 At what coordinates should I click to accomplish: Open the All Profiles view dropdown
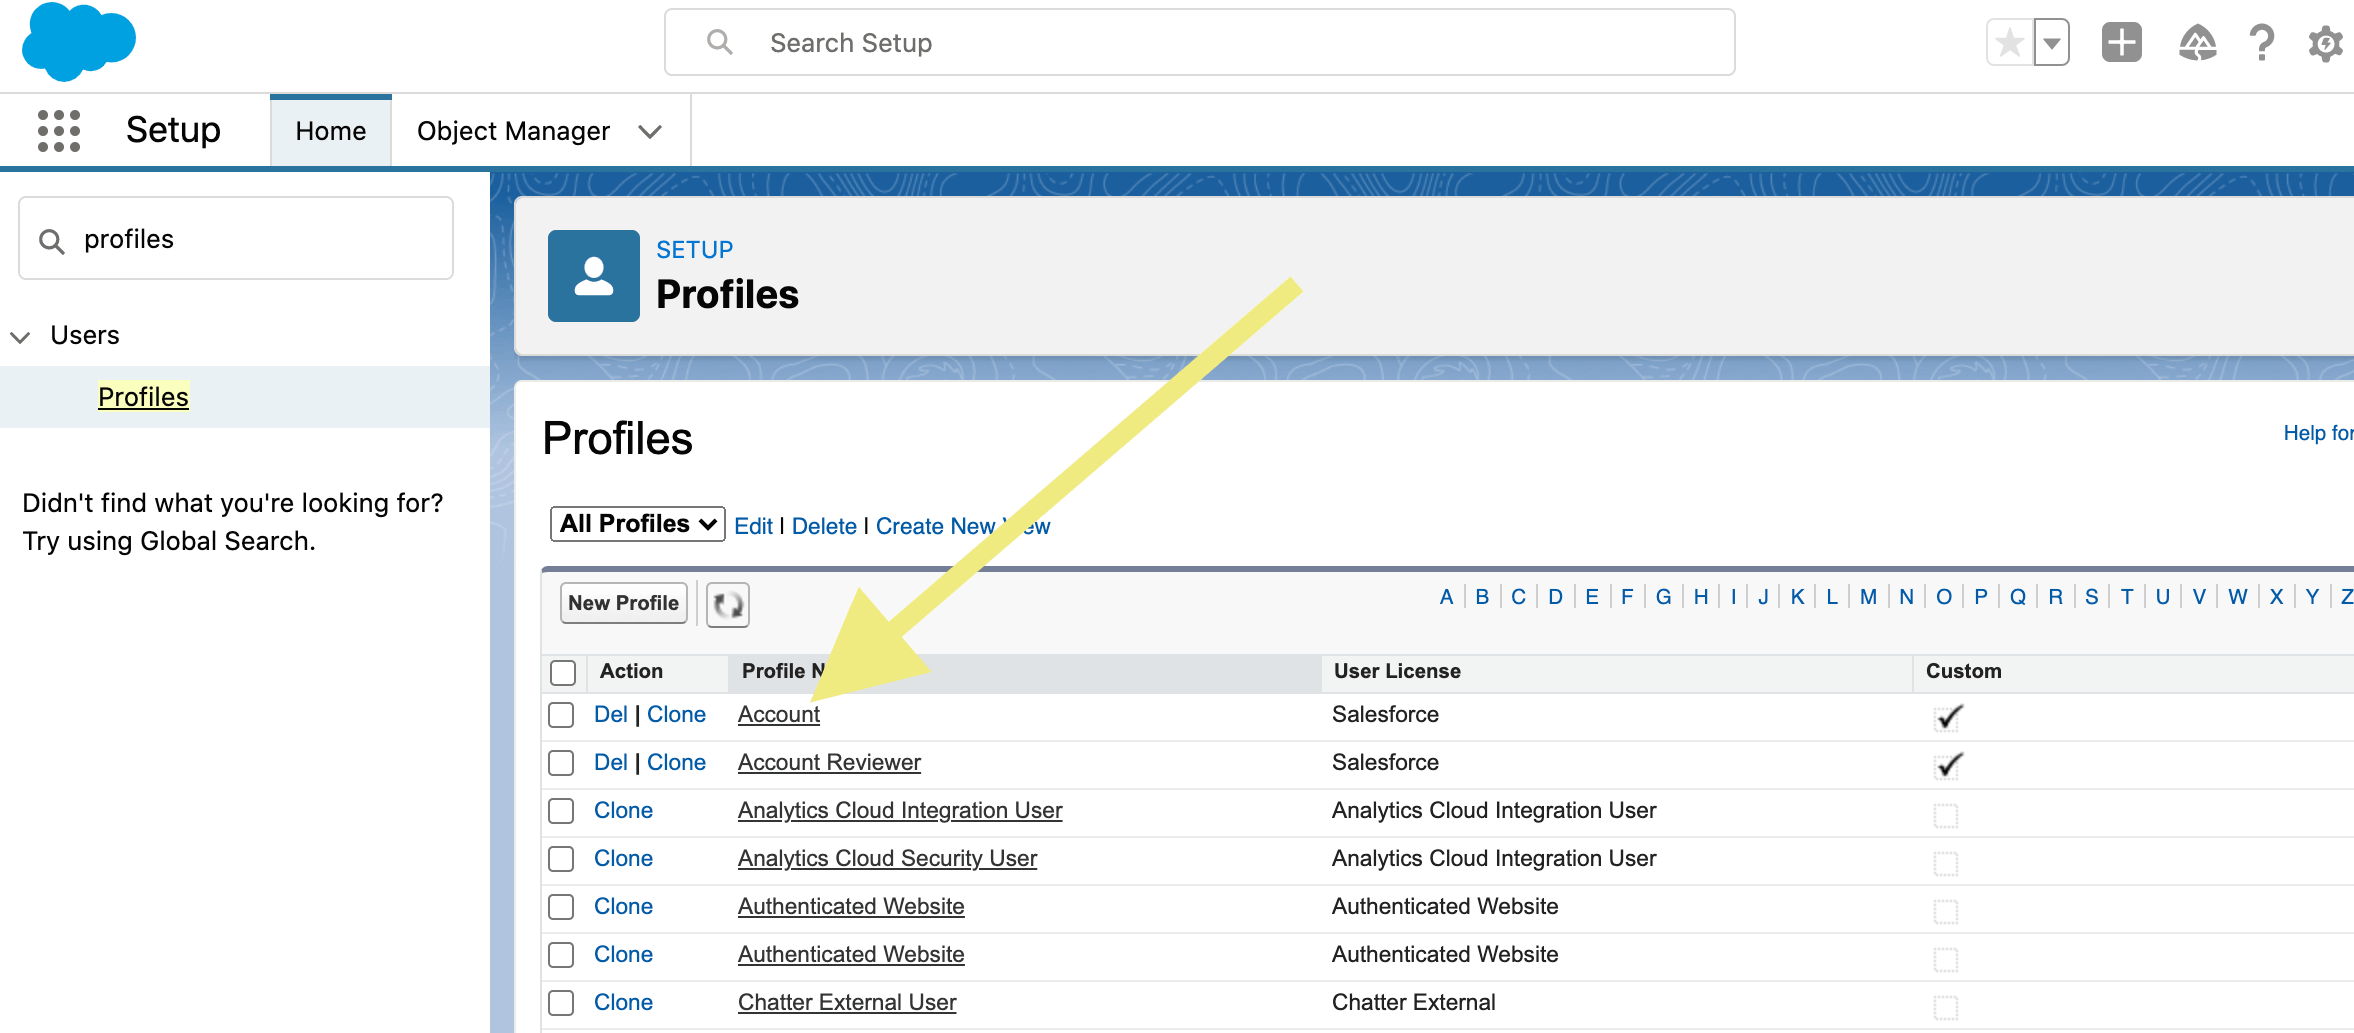point(636,523)
